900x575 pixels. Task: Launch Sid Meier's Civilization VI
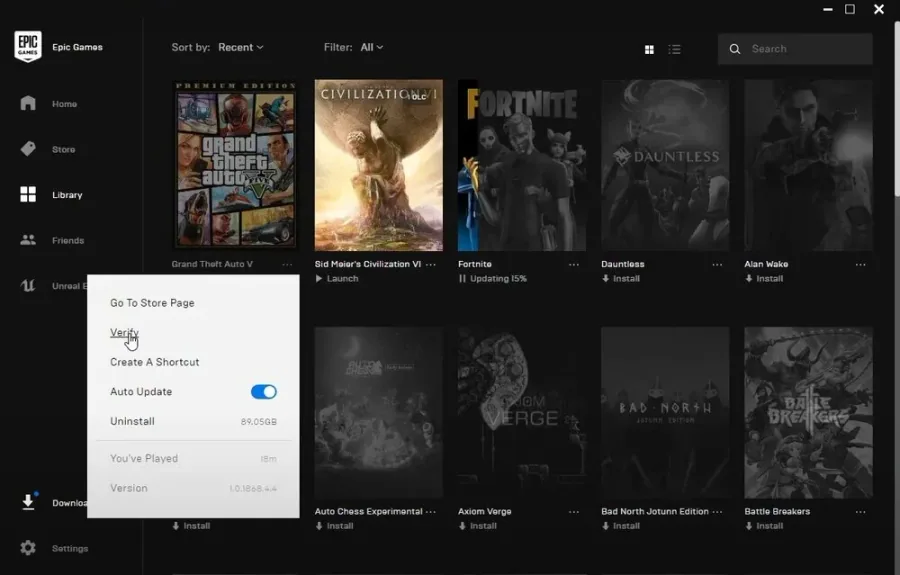pyautogui.click(x=337, y=278)
